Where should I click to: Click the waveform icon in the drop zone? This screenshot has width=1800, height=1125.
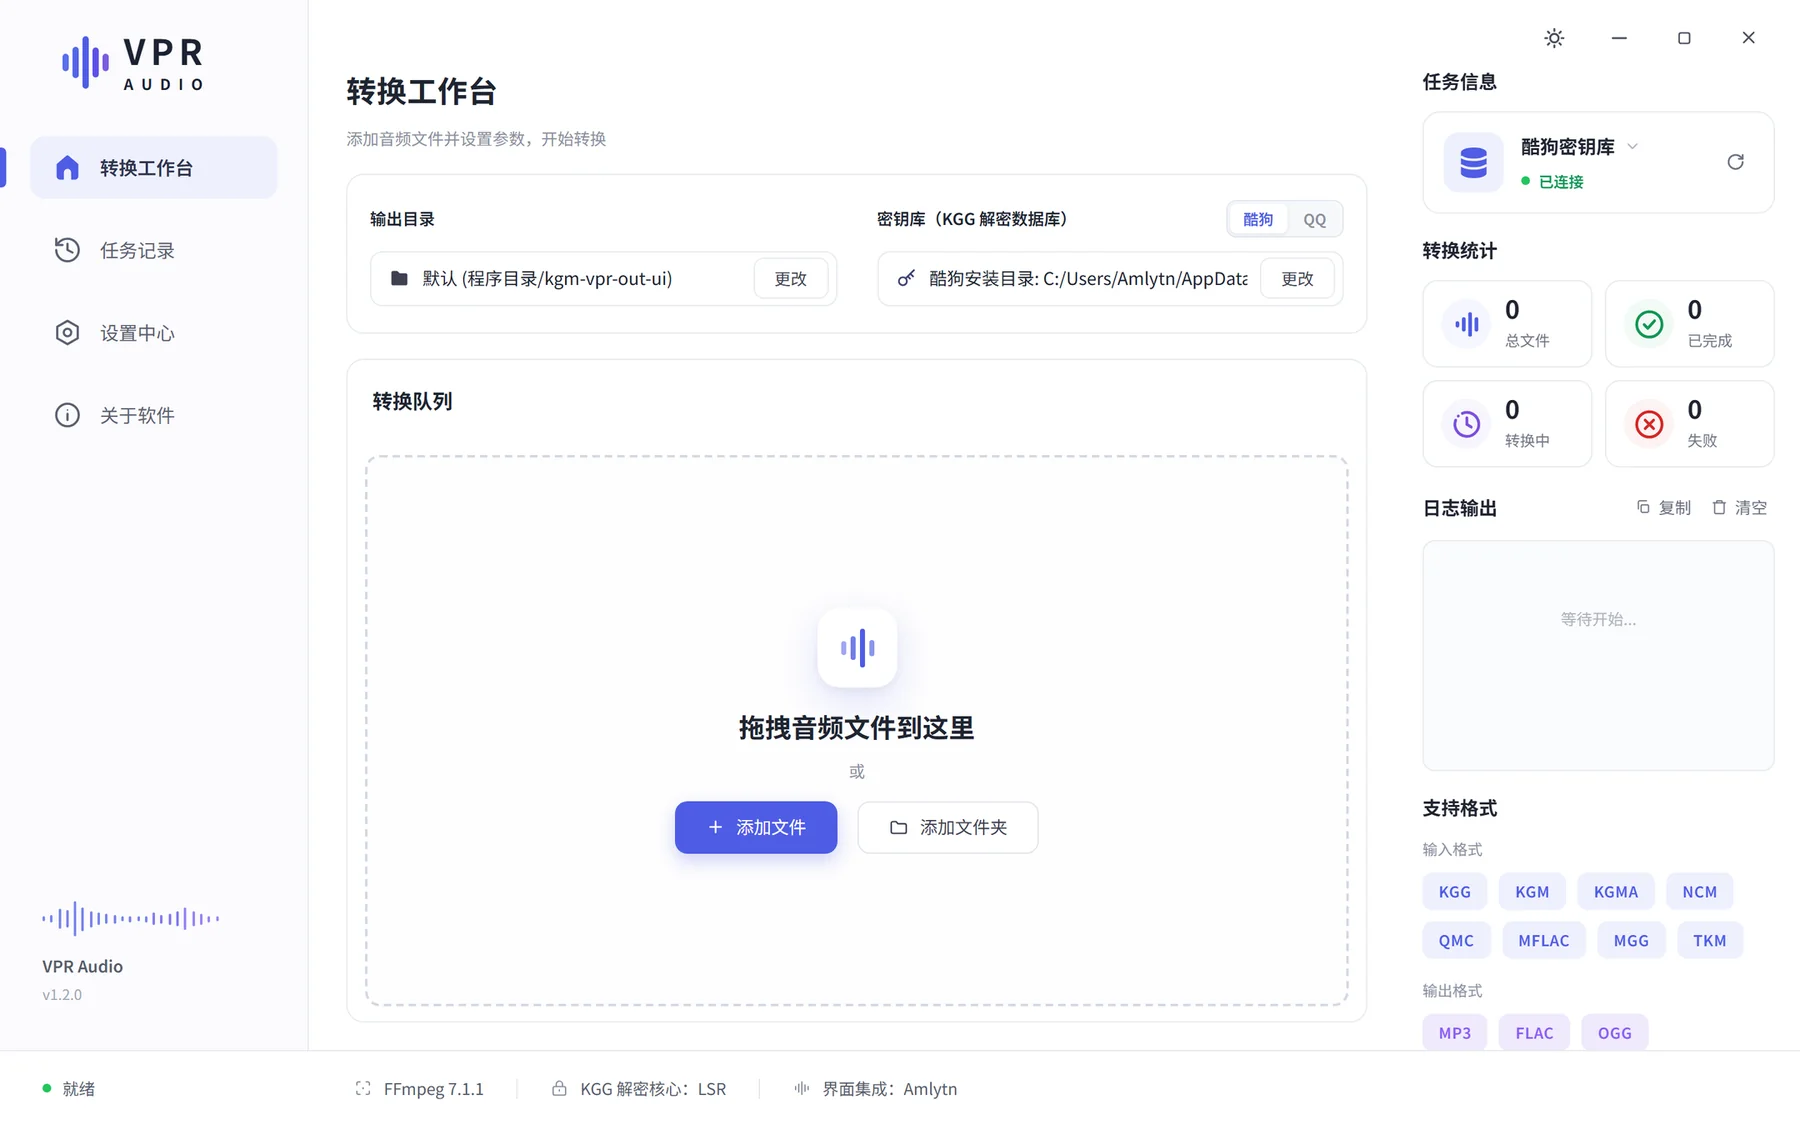(x=857, y=648)
